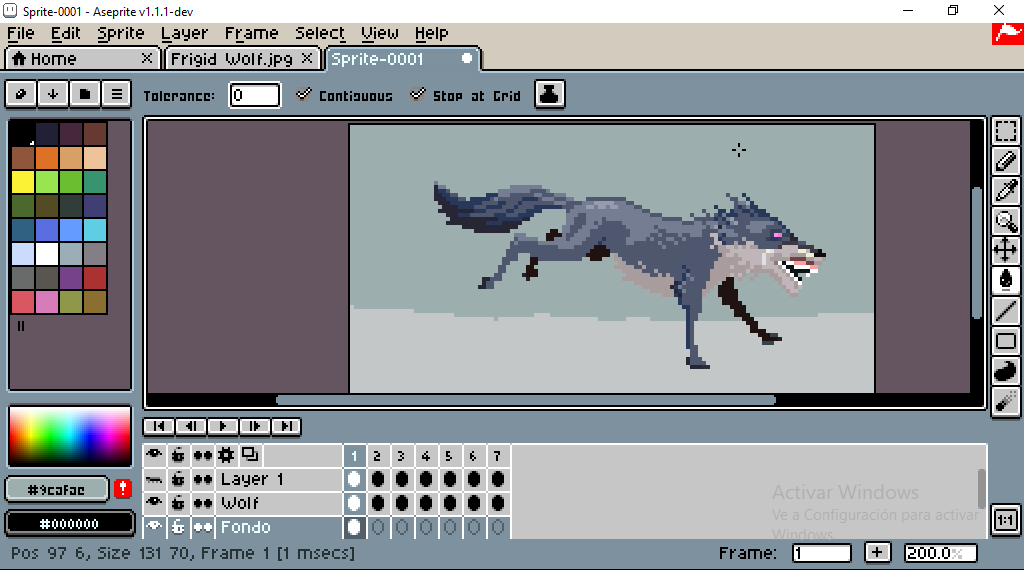Viewport: 1024px width, 570px height.
Task: Go to first frame button
Action: tap(159, 426)
